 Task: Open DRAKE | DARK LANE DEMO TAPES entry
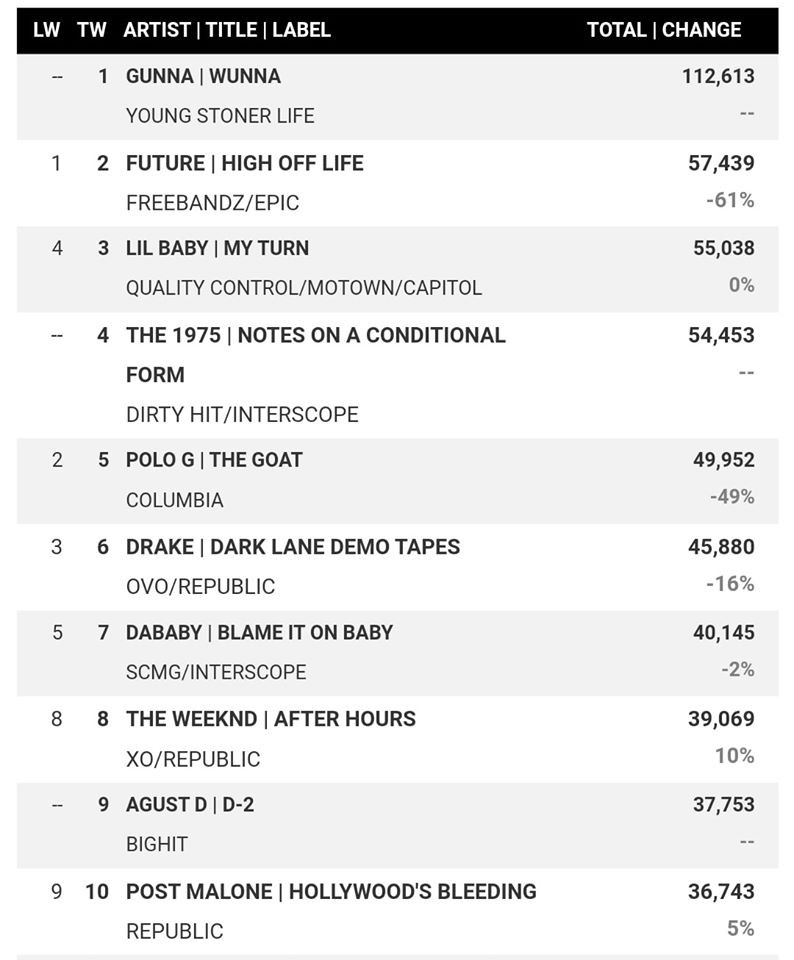tap(292, 547)
